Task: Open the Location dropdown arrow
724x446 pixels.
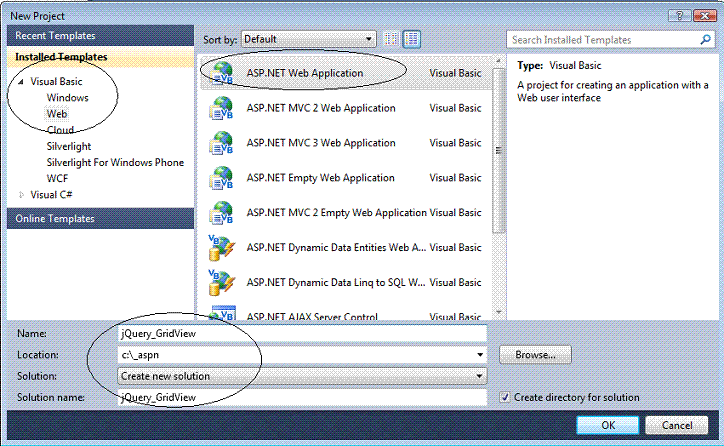Action: point(480,355)
